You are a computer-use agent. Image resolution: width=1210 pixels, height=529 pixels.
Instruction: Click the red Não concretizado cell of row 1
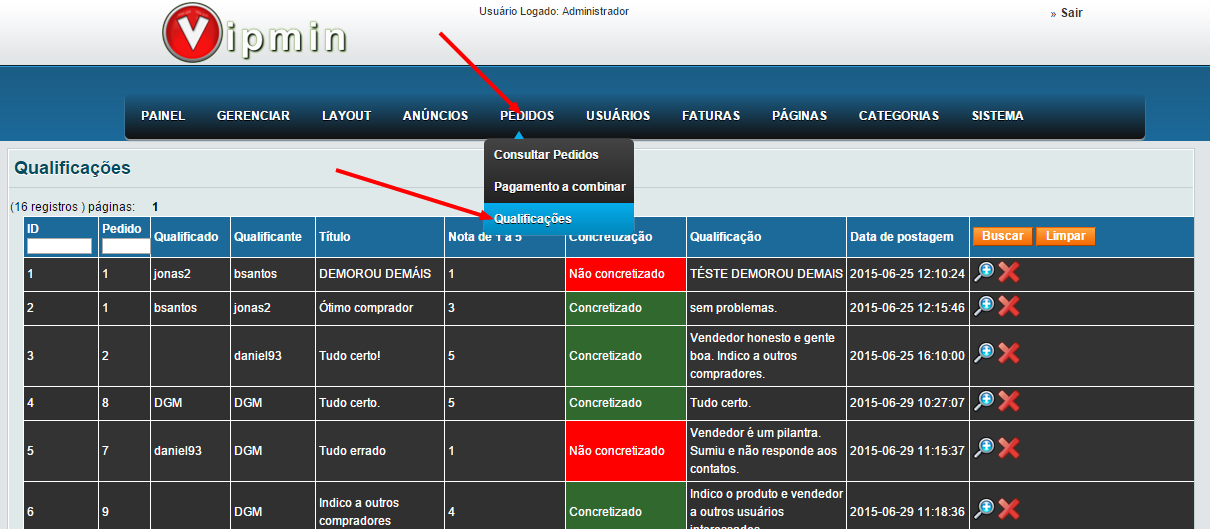click(x=625, y=274)
